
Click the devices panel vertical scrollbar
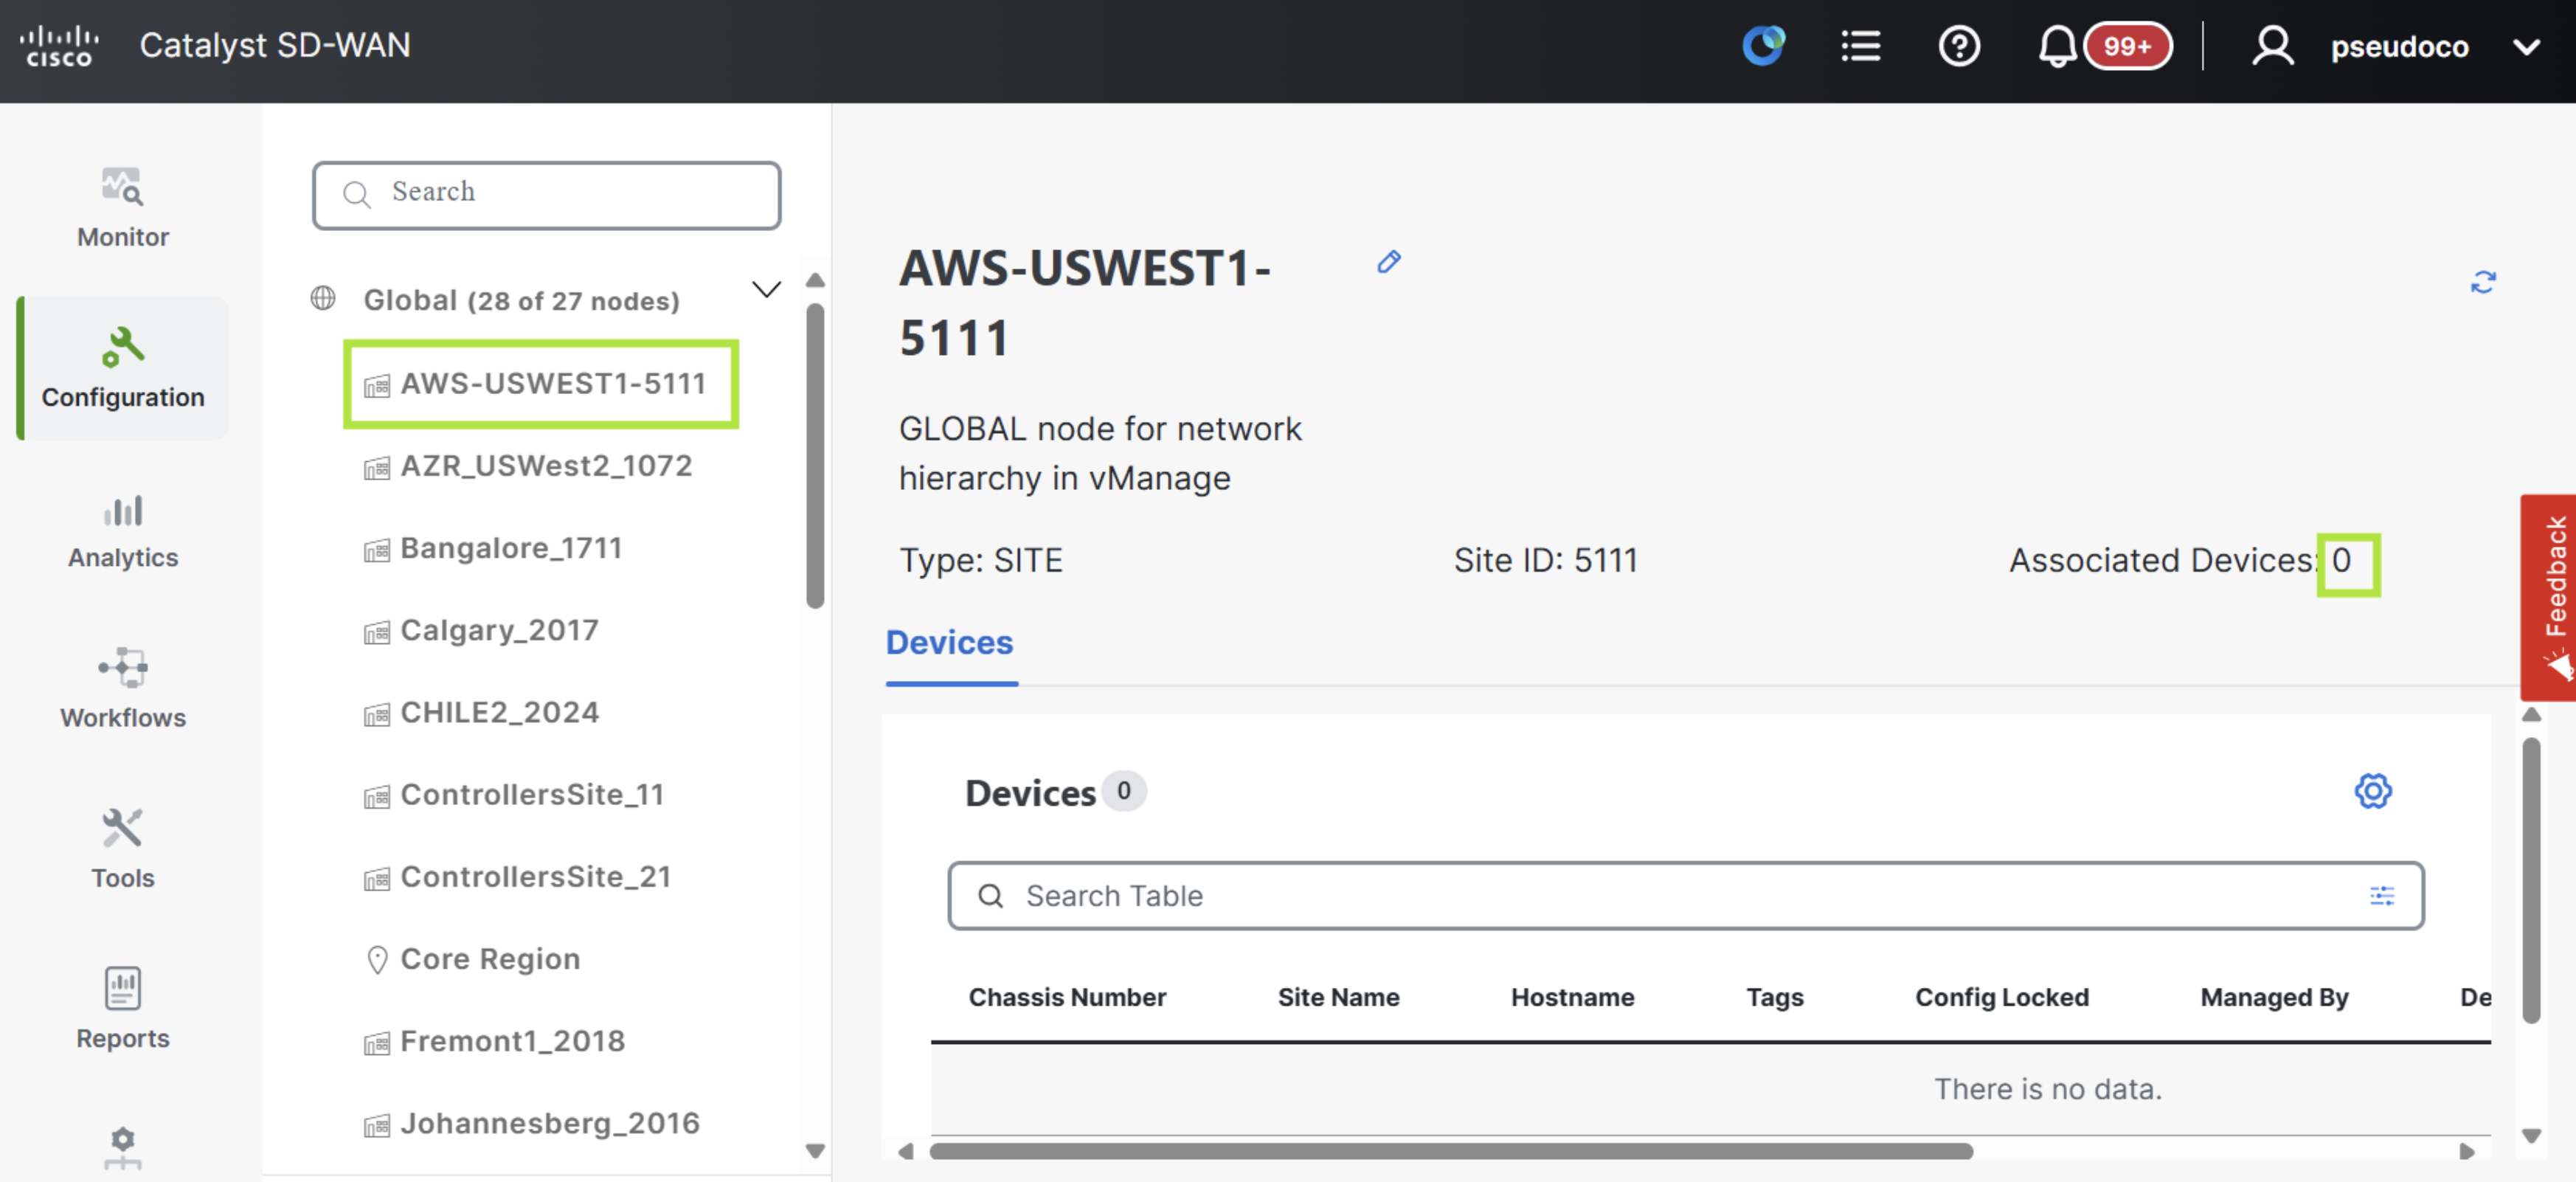(2531, 880)
